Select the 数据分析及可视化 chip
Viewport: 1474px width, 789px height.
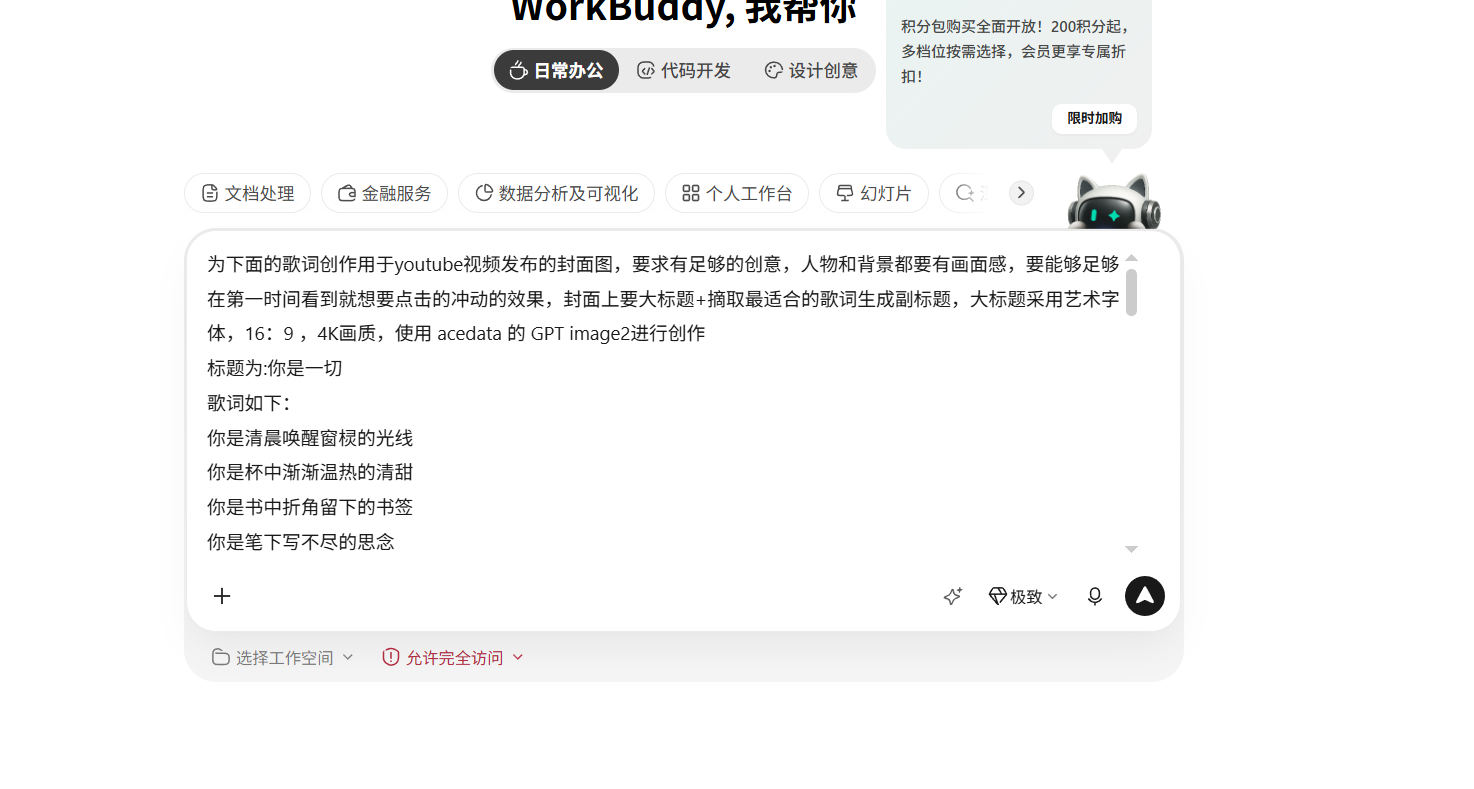point(556,193)
